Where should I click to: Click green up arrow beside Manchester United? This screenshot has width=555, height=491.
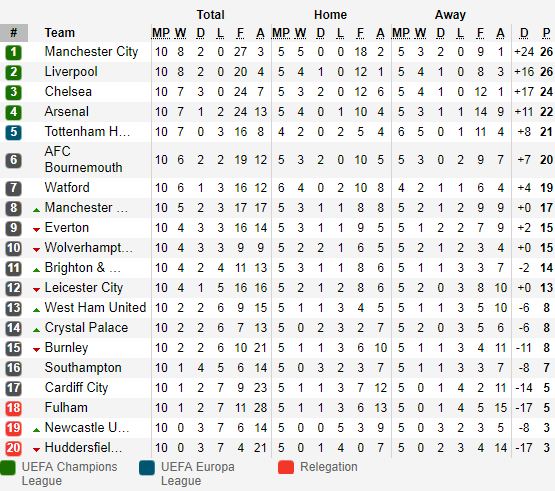36,210
